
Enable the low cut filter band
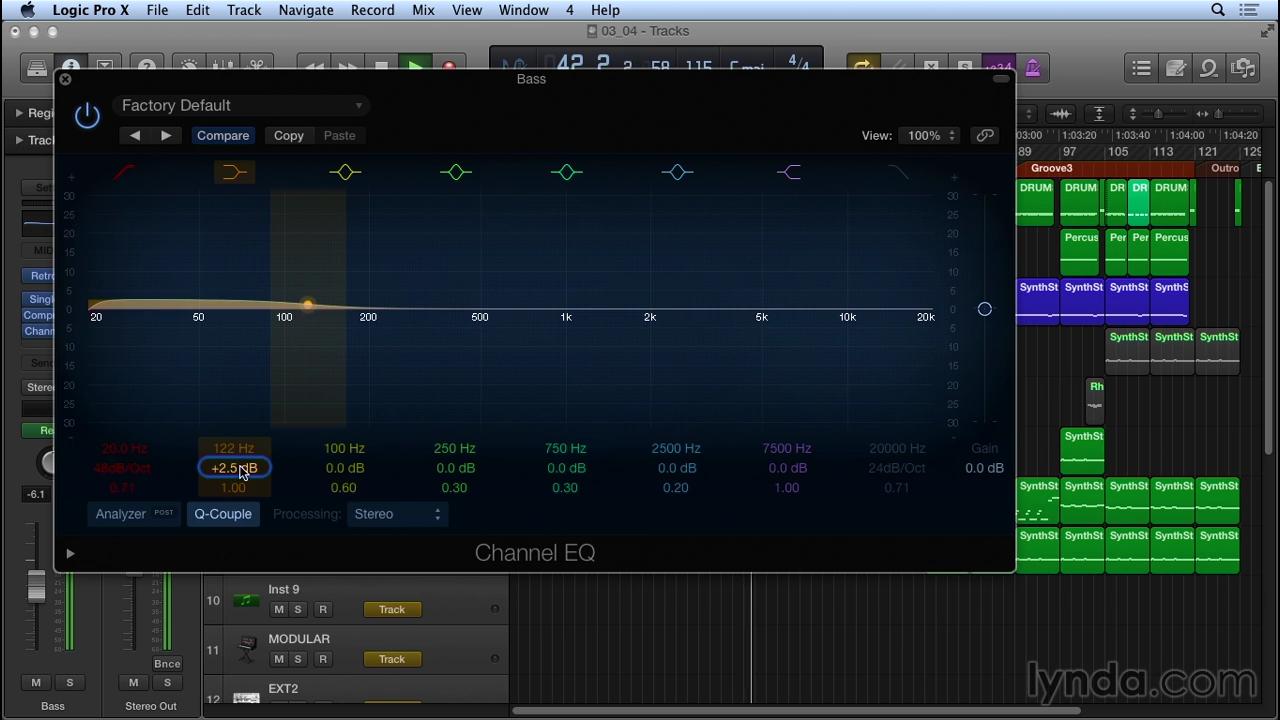124,172
